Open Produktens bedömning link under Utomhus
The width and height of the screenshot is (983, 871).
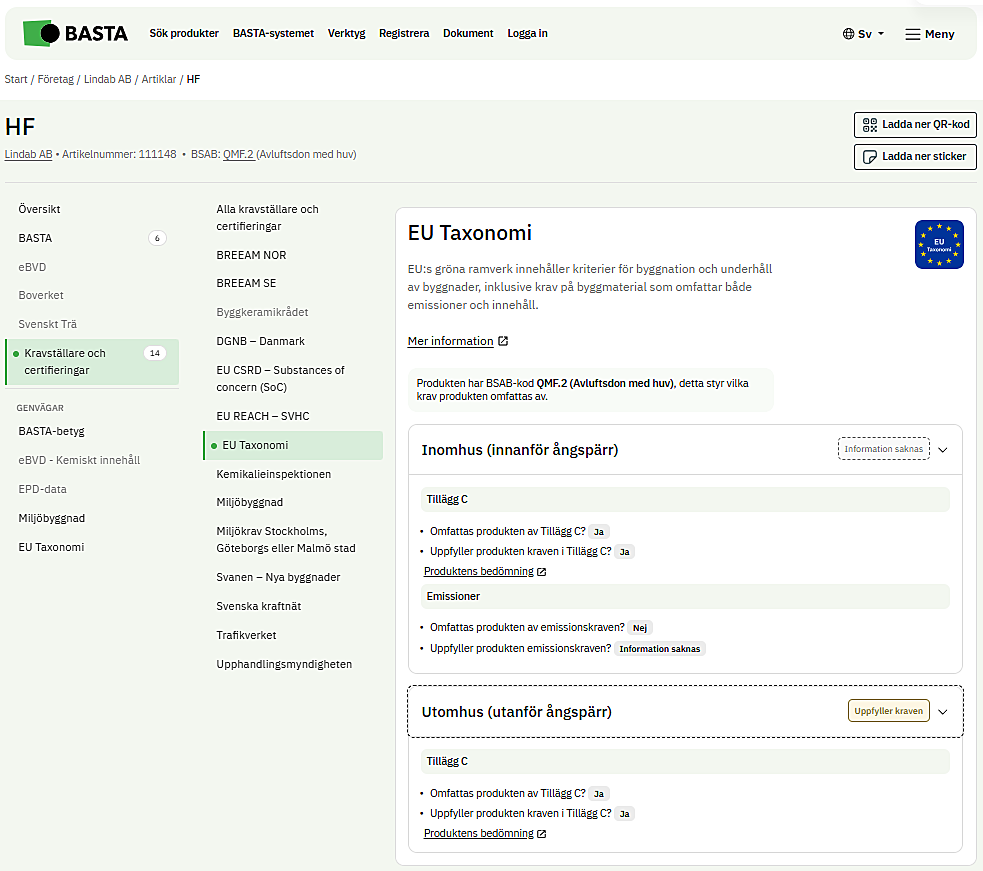pyautogui.click(x=478, y=834)
